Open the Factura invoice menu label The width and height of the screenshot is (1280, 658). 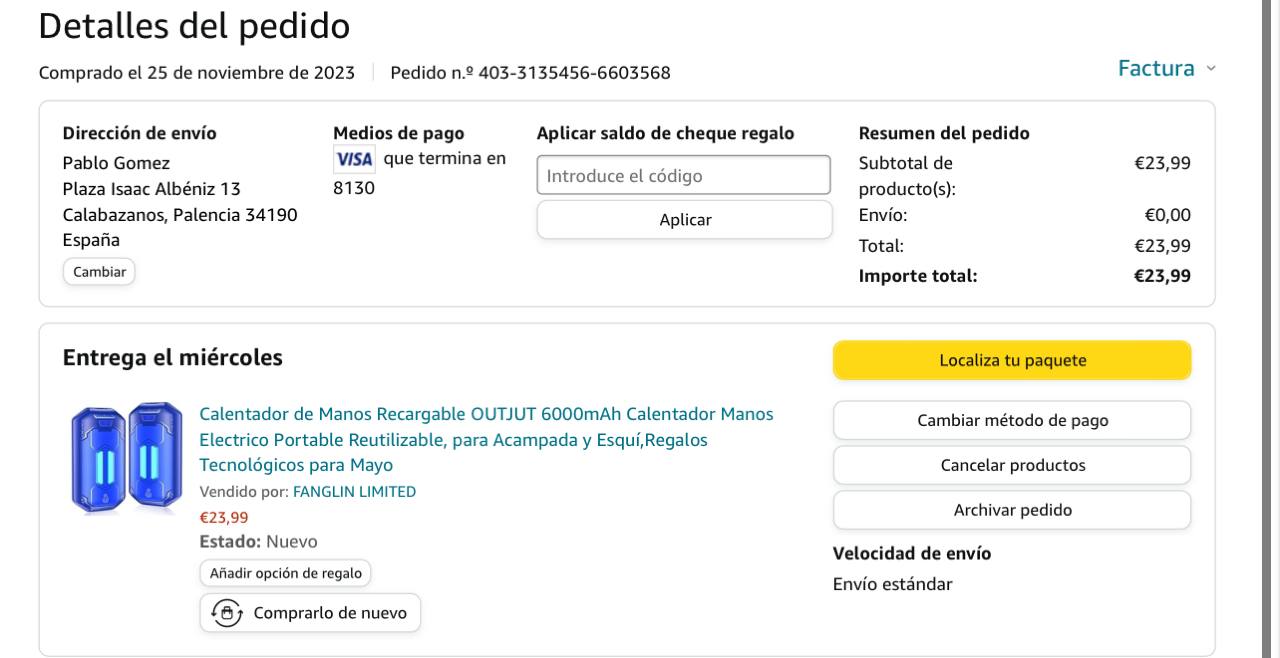[x=1156, y=69]
